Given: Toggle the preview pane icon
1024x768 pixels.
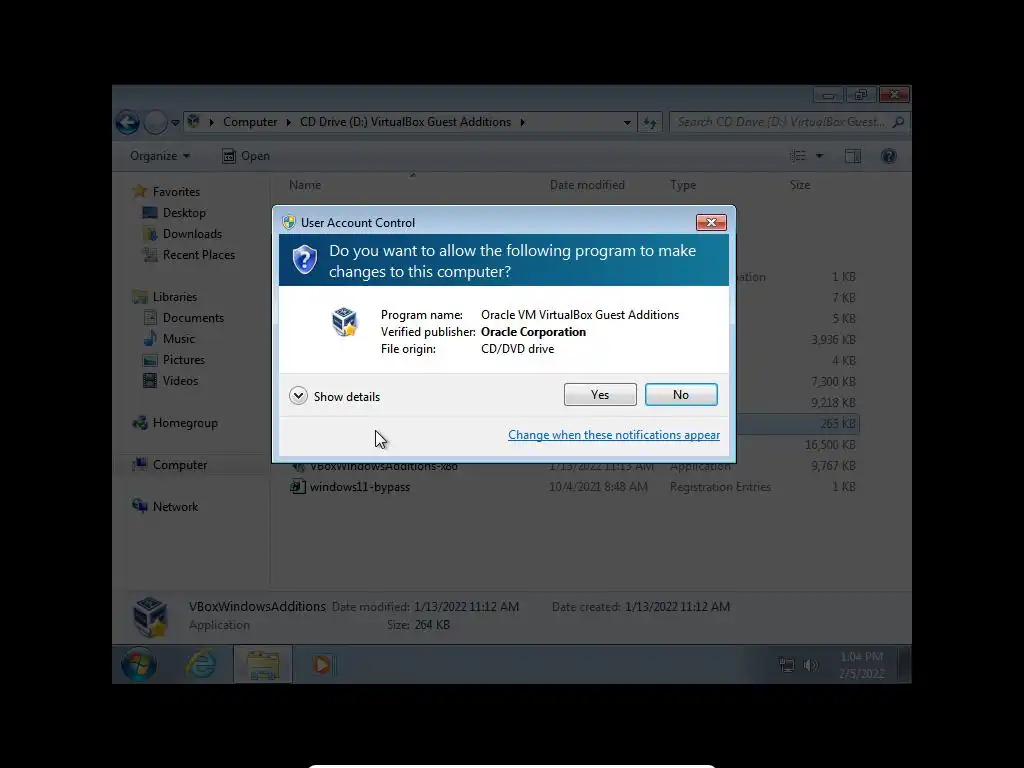Looking at the screenshot, I should coord(853,156).
